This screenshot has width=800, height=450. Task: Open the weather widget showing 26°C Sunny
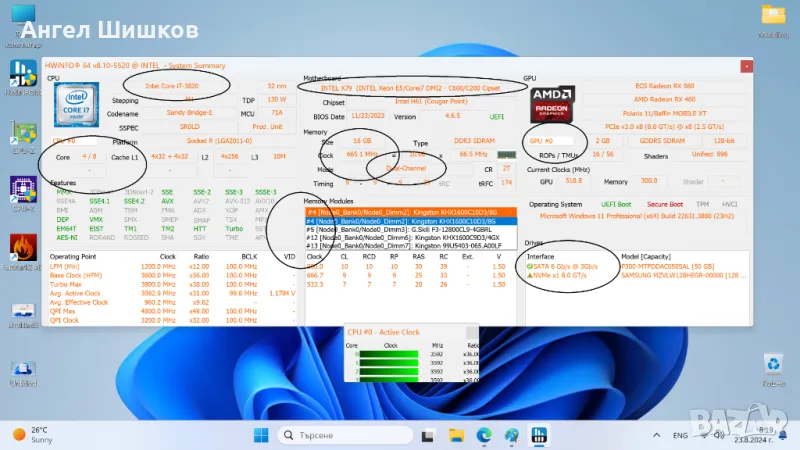click(x=35, y=435)
